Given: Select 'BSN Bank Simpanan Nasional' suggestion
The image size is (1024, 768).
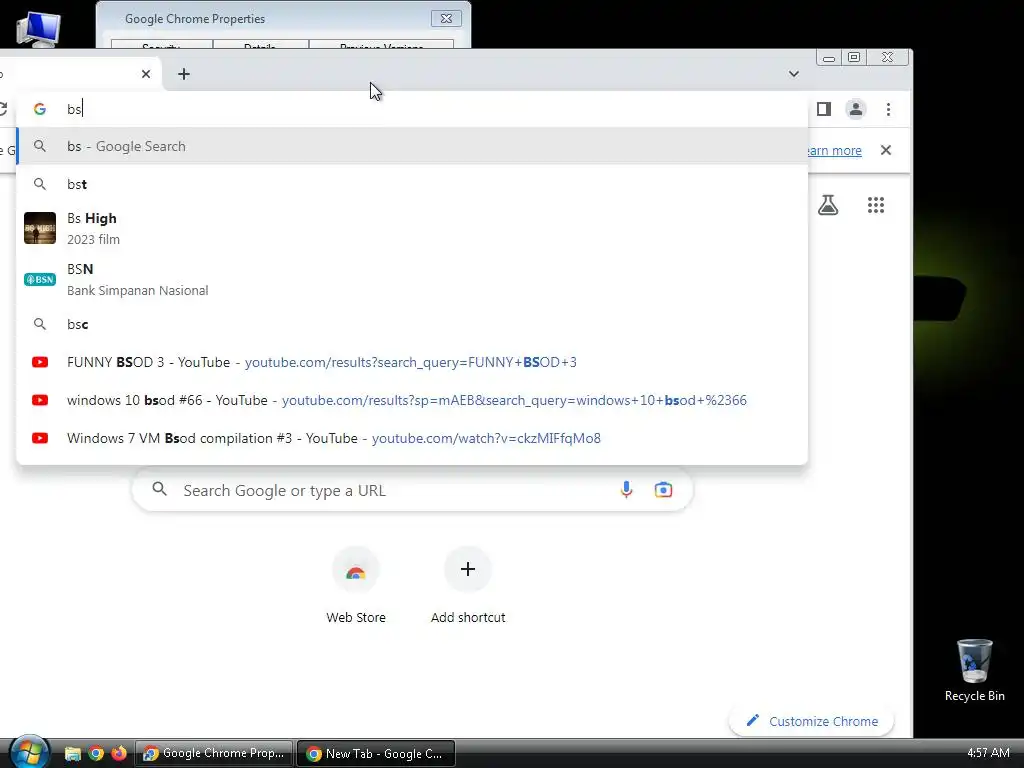Looking at the screenshot, I should pos(412,280).
